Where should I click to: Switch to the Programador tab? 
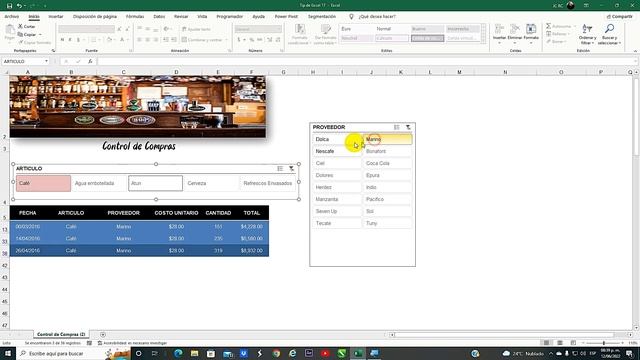coord(229,17)
